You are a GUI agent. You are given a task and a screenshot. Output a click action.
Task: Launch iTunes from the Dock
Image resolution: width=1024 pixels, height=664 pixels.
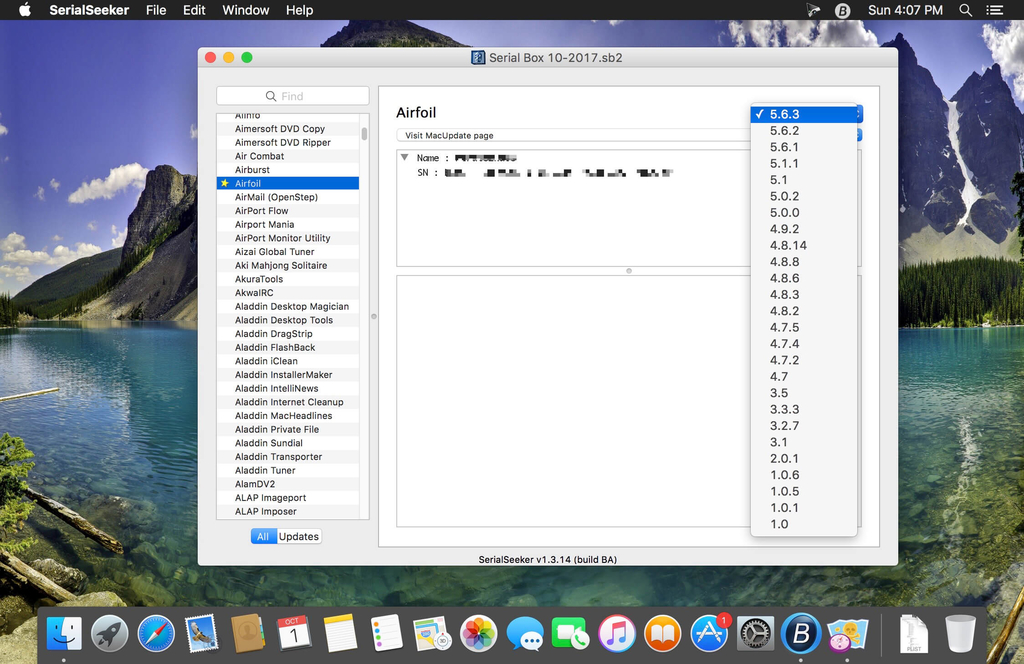pos(617,633)
